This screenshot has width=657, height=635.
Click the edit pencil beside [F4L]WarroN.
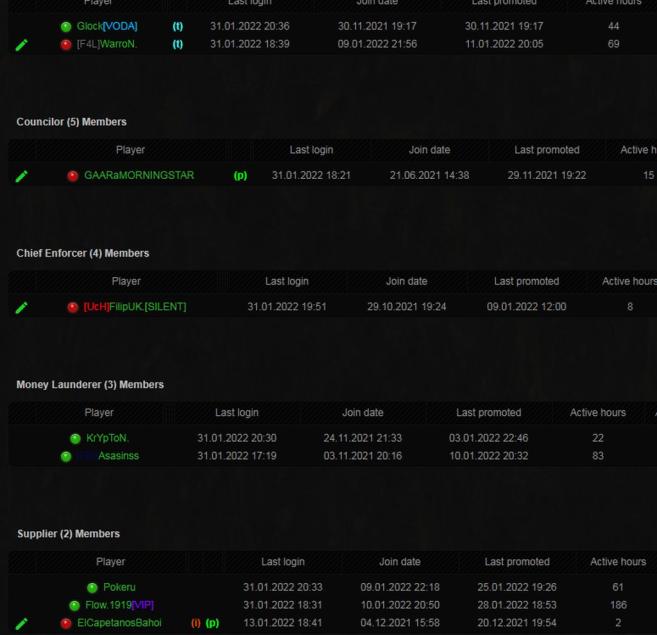[x=22, y=45]
